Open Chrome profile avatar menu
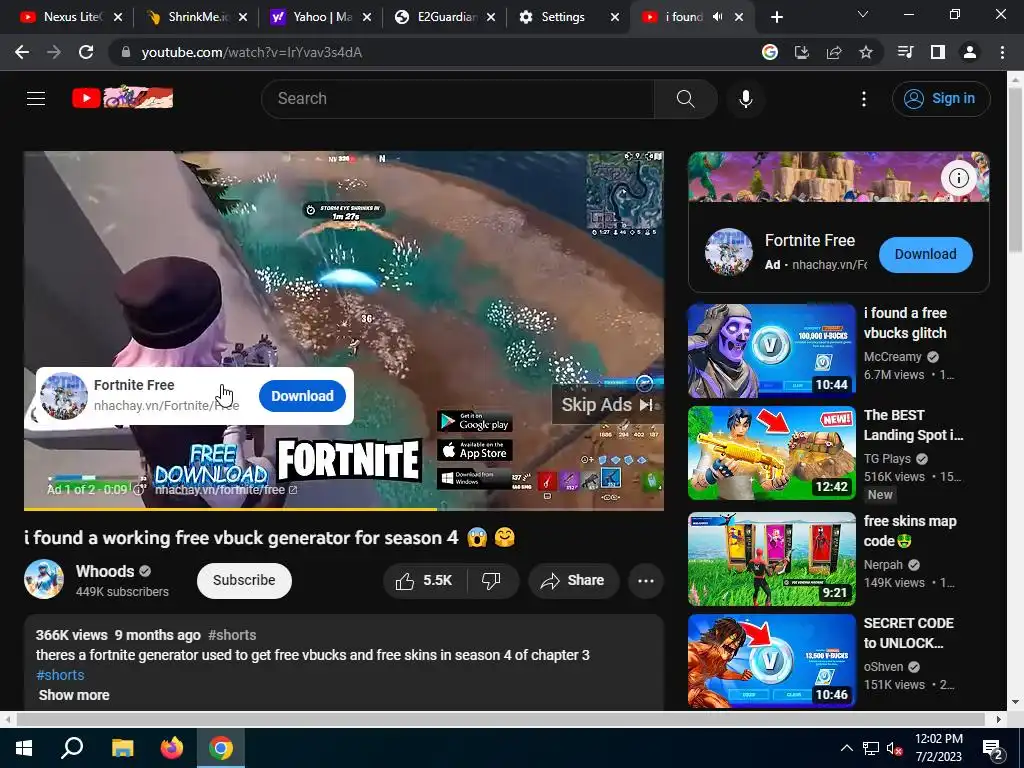 (970, 52)
